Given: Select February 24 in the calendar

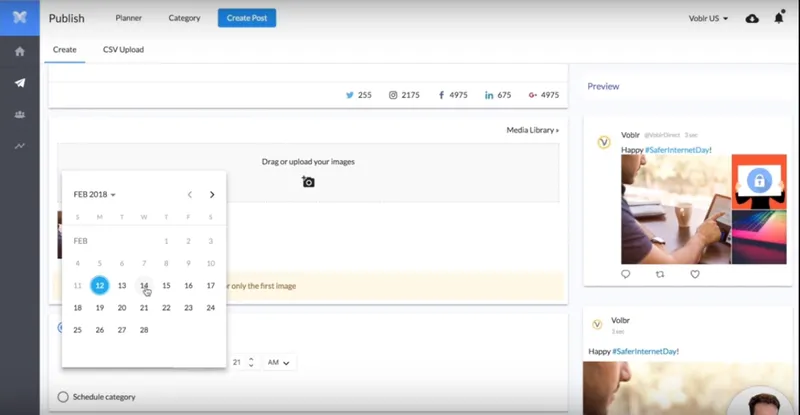Looking at the screenshot, I should (x=211, y=308).
